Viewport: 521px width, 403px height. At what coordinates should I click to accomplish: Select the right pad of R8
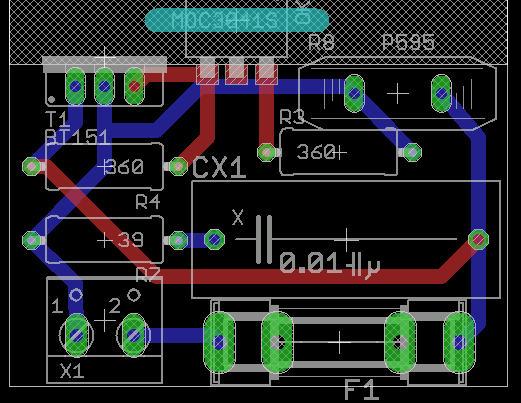441,93
